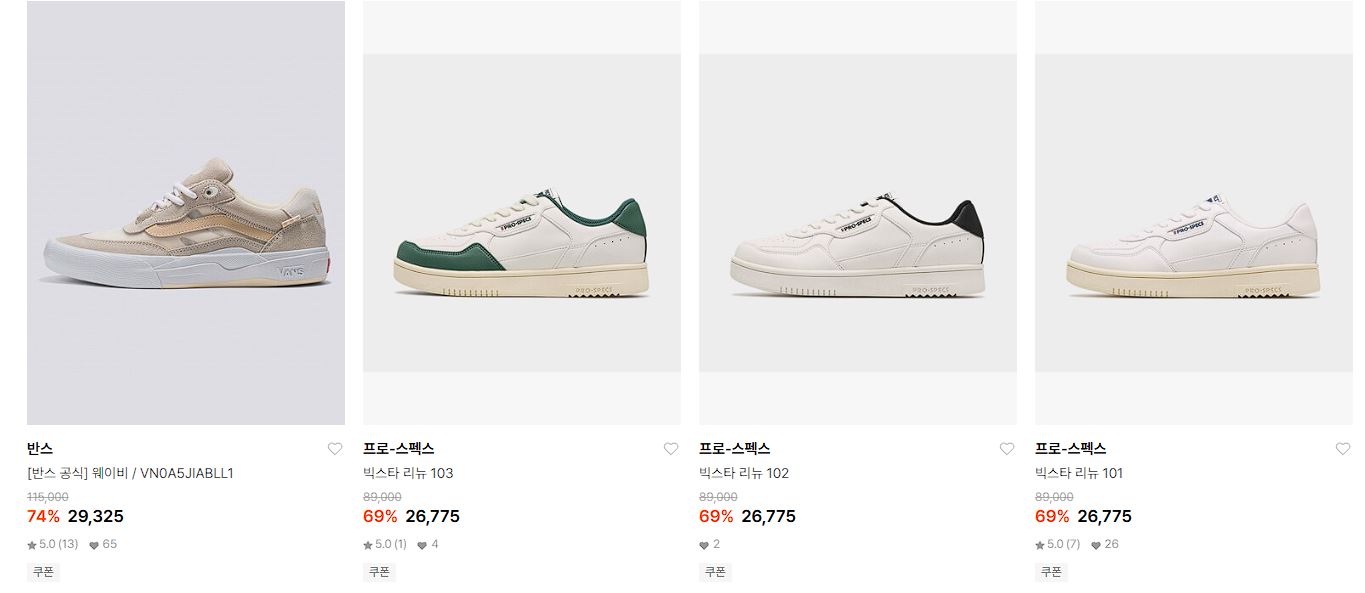
Task: Click 프로-스펙스 brand above 빅스타 리뉴 101
Action: (x=1070, y=449)
